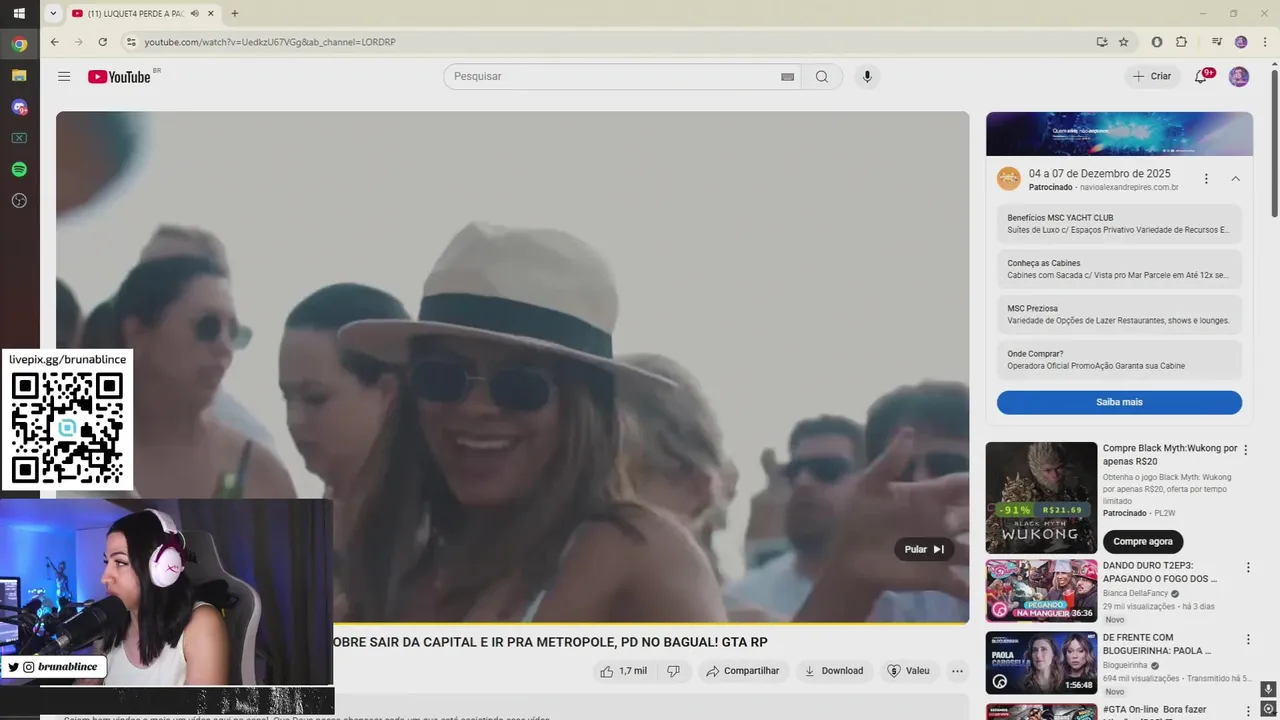Like the video with the thumbs-up
1280x720 pixels.
click(x=624, y=671)
